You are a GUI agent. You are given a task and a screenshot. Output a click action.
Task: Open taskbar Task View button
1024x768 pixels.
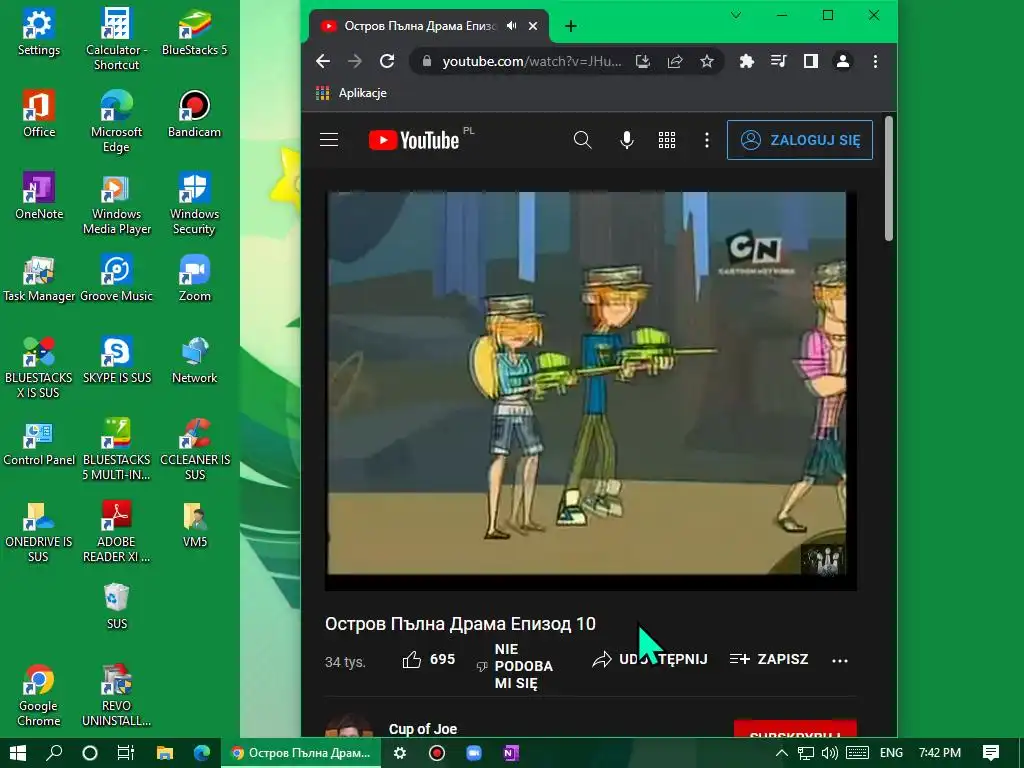[x=125, y=753]
